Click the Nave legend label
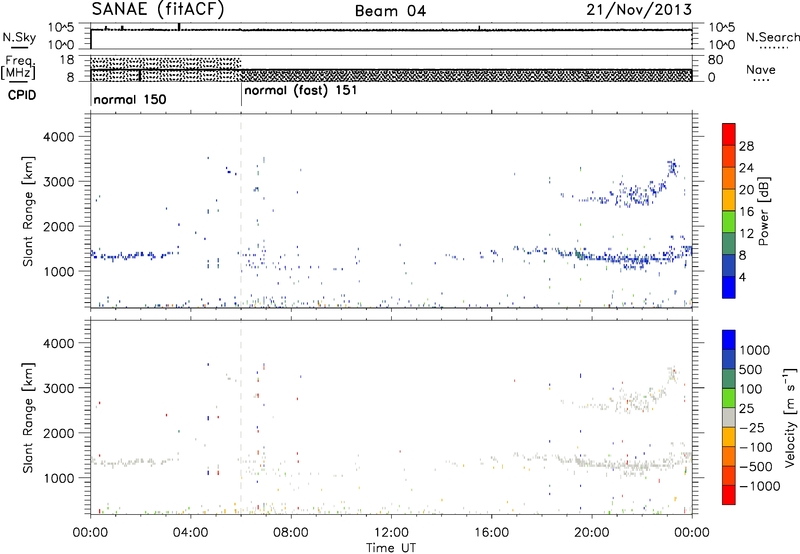The image size is (800, 554). coord(761,70)
